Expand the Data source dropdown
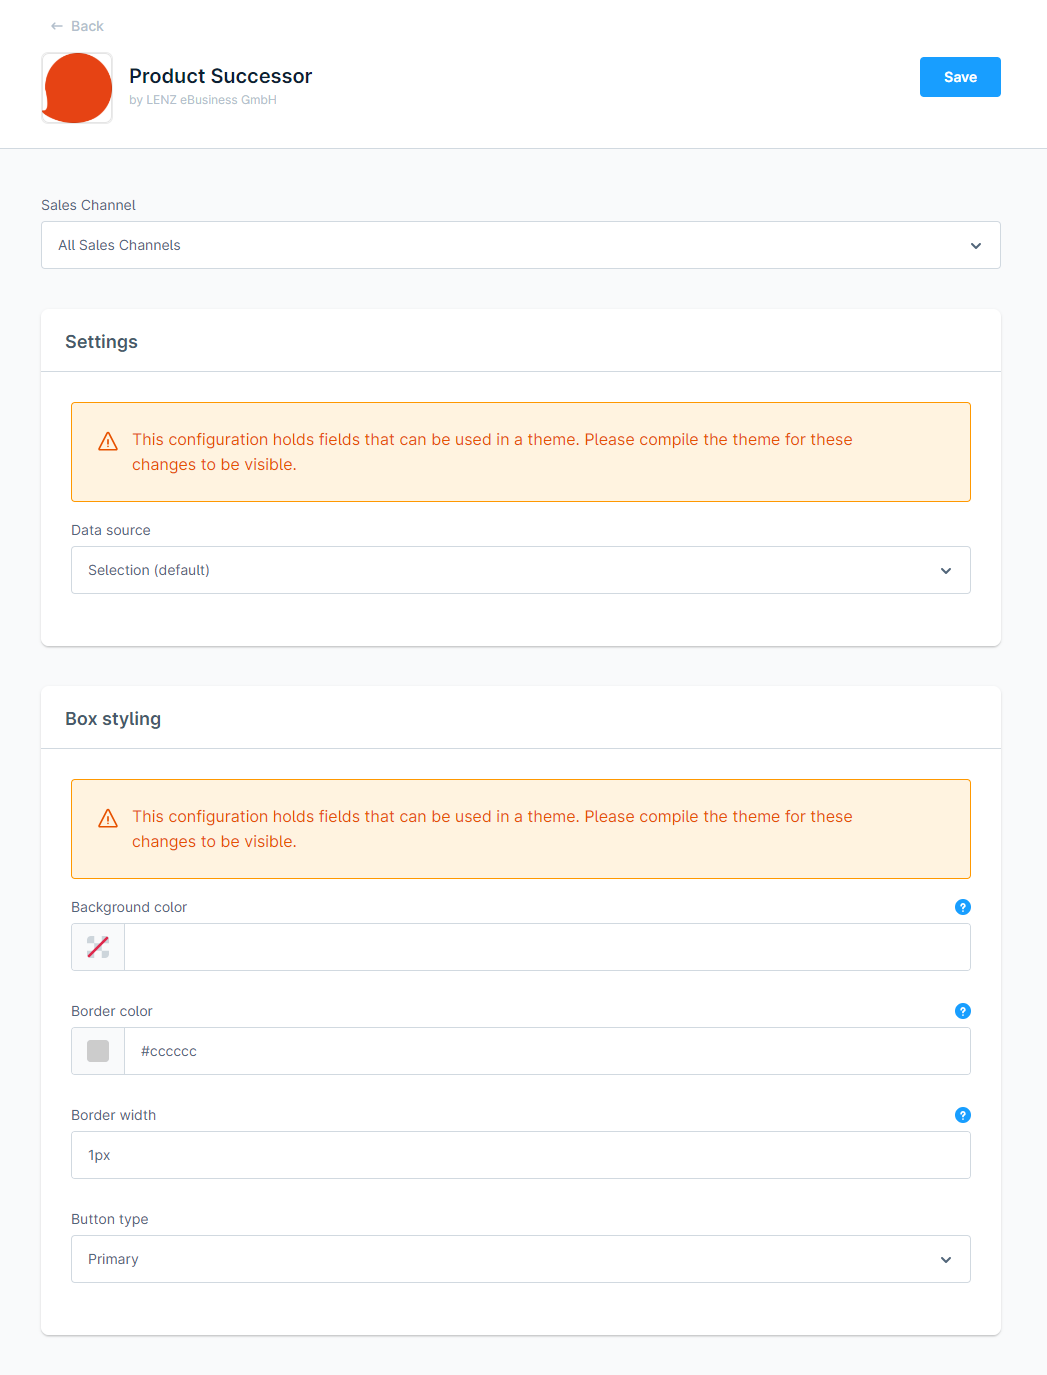 pos(521,570)
